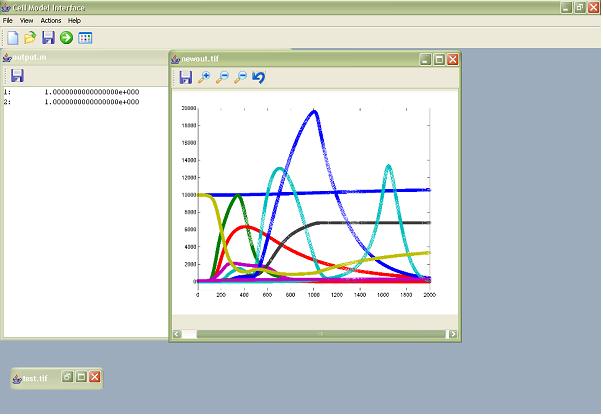Click the table grid icon in main toolbar
The height and width of the screenshot is (416, 603).
[85, 38]
